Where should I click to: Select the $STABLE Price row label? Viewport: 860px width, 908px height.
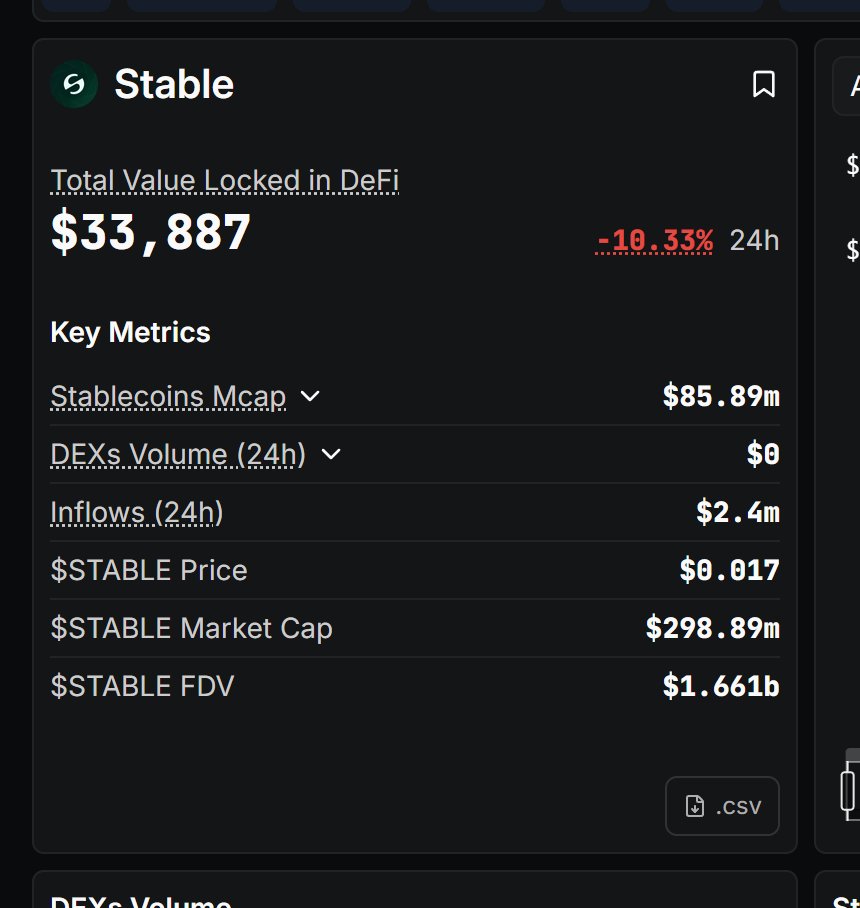tap(149, 571)
